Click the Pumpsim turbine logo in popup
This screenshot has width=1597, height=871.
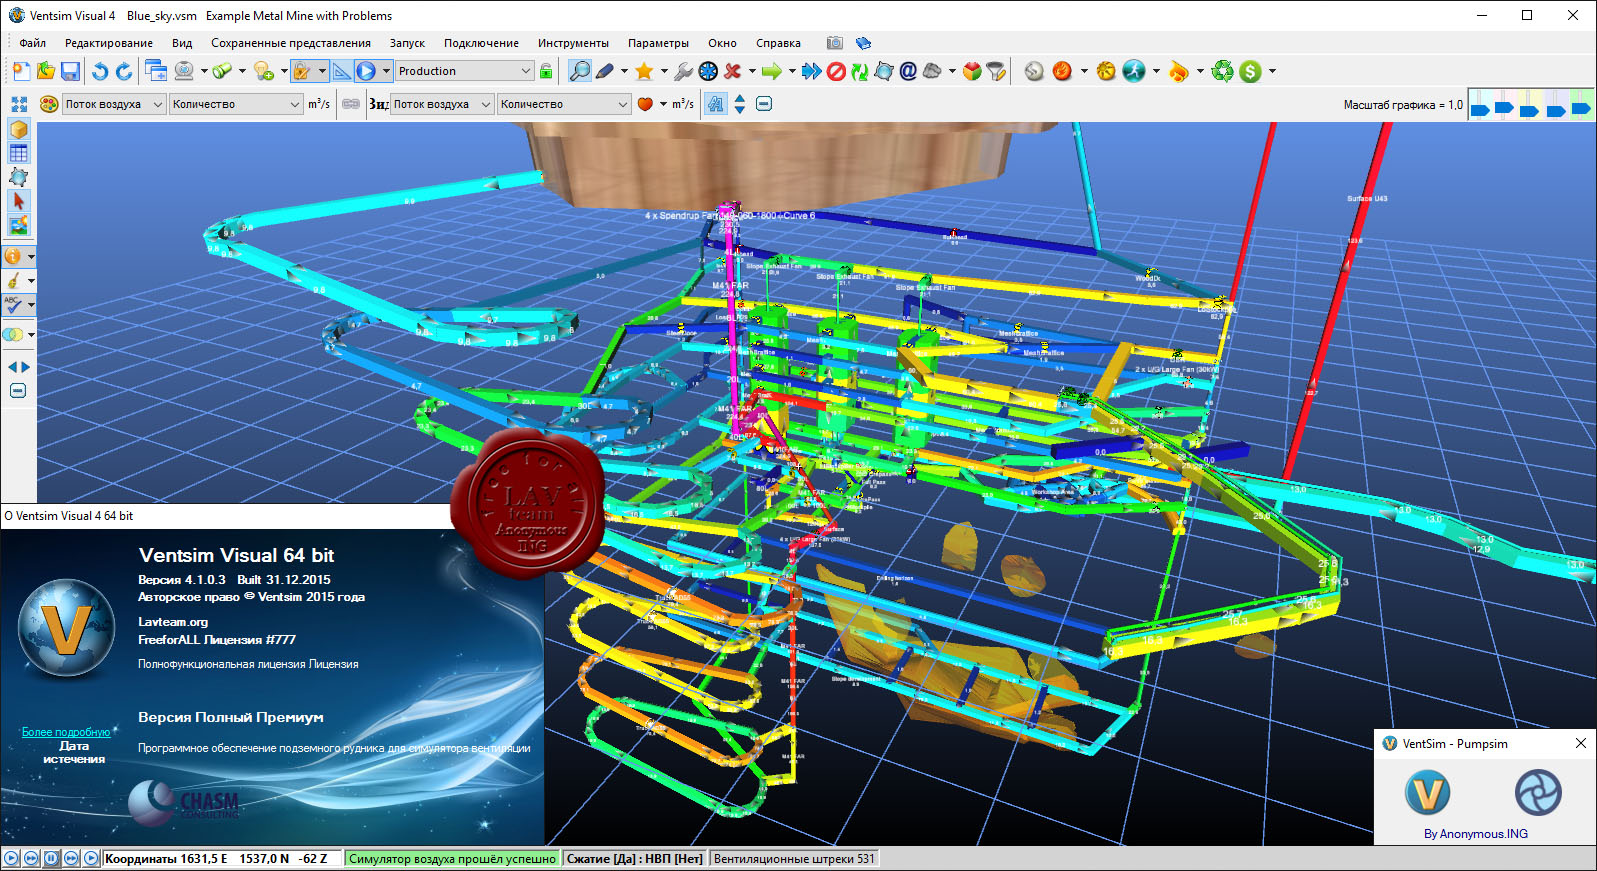pos(1538,793)
